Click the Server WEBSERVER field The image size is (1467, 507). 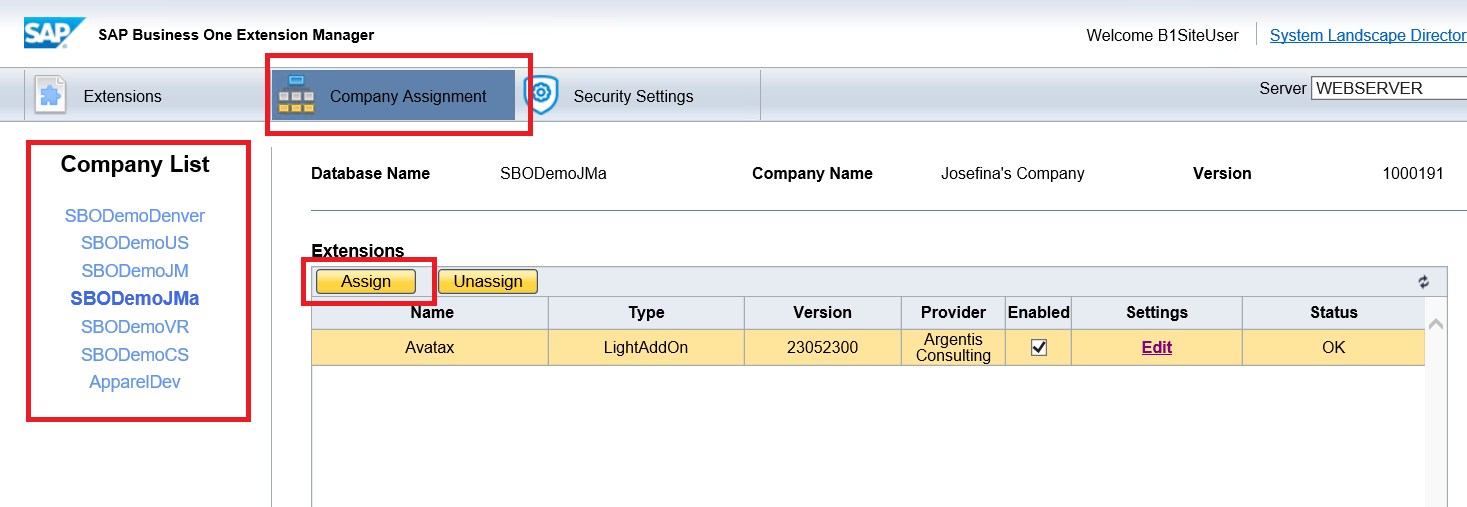point(1389,88)
